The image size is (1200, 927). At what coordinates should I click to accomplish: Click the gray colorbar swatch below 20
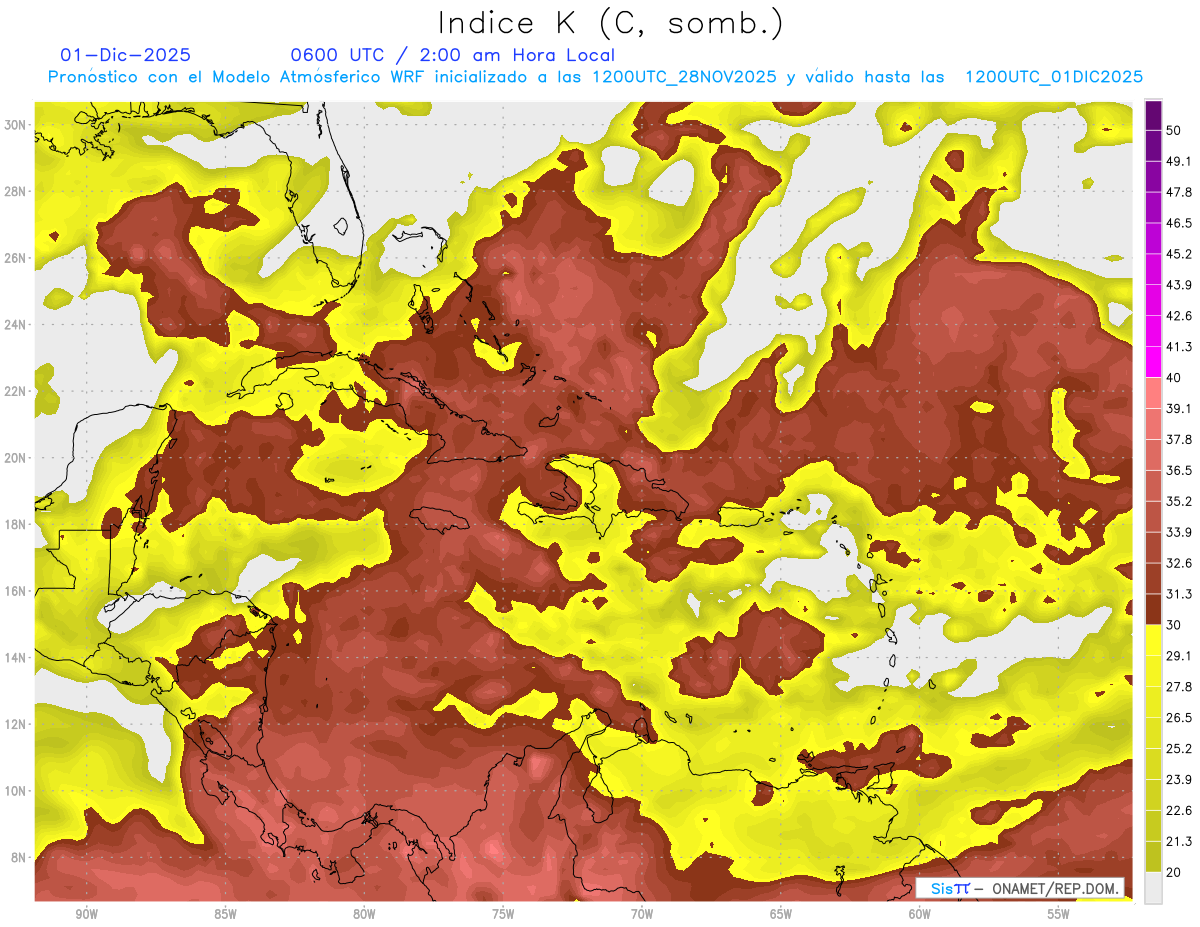1153,888
